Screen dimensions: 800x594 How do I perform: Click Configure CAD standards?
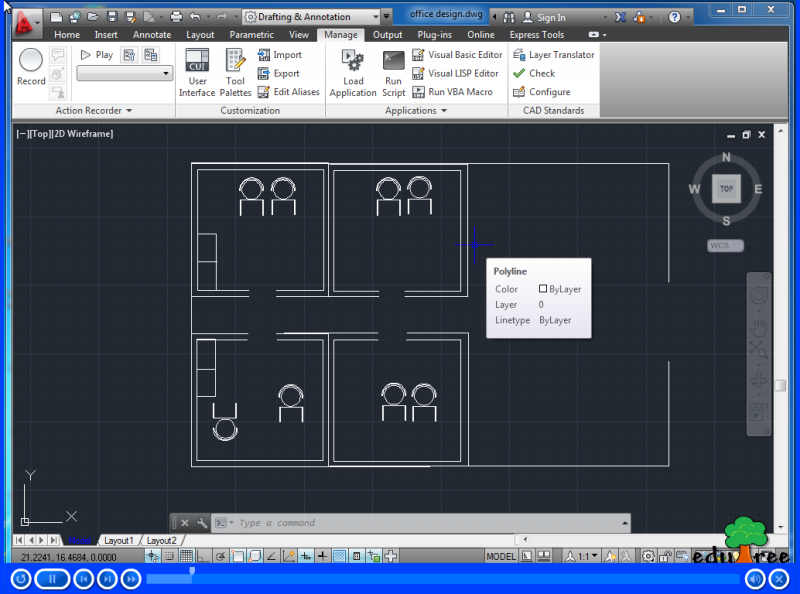pos(542,92)
